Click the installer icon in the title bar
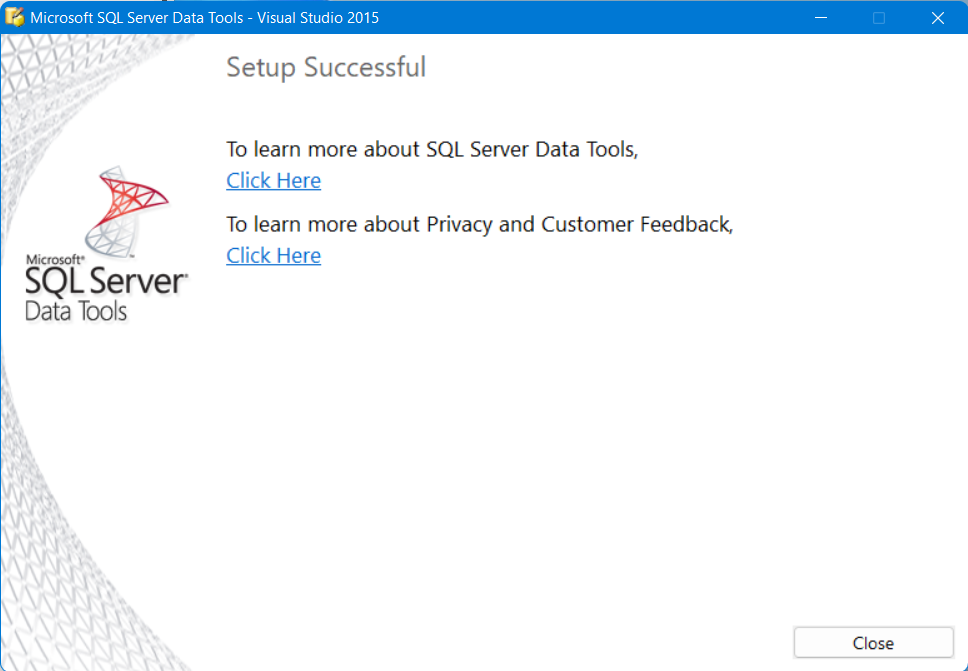 point(14,17)
